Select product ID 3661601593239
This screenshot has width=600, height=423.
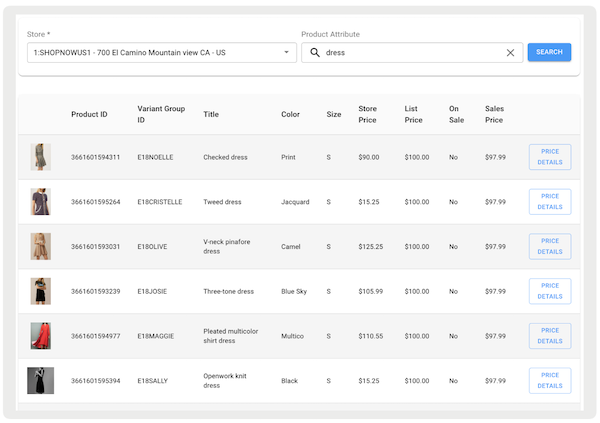click(95, 292)
